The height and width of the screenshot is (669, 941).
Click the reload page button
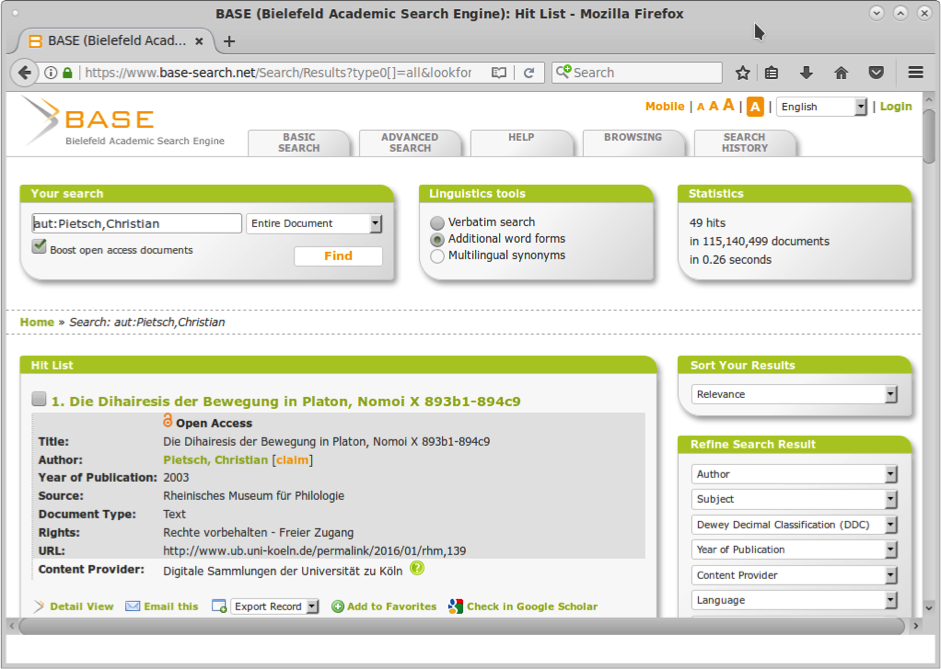[x=529, y=73]
